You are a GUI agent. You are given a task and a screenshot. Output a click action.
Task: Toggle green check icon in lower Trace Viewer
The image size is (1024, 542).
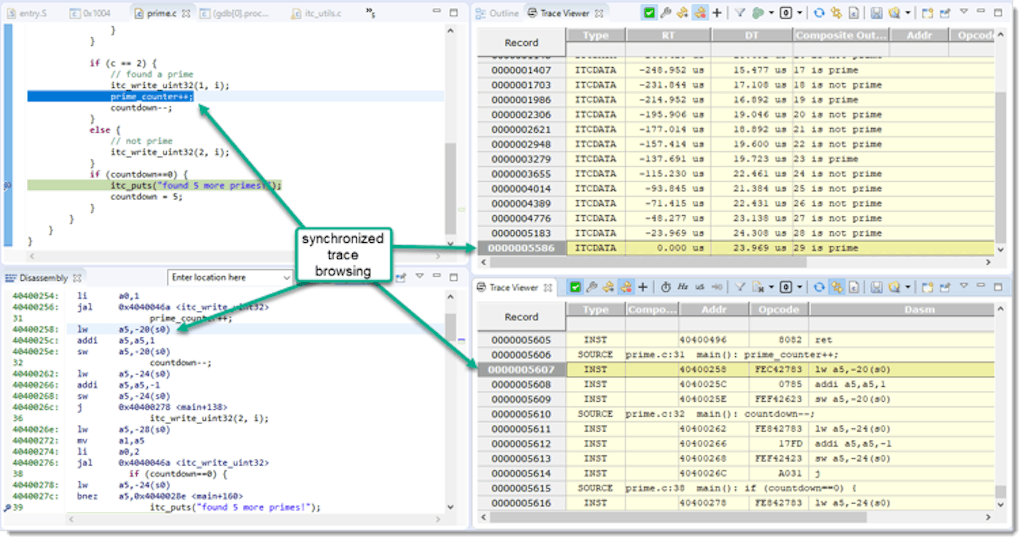(x=575, y=287)
